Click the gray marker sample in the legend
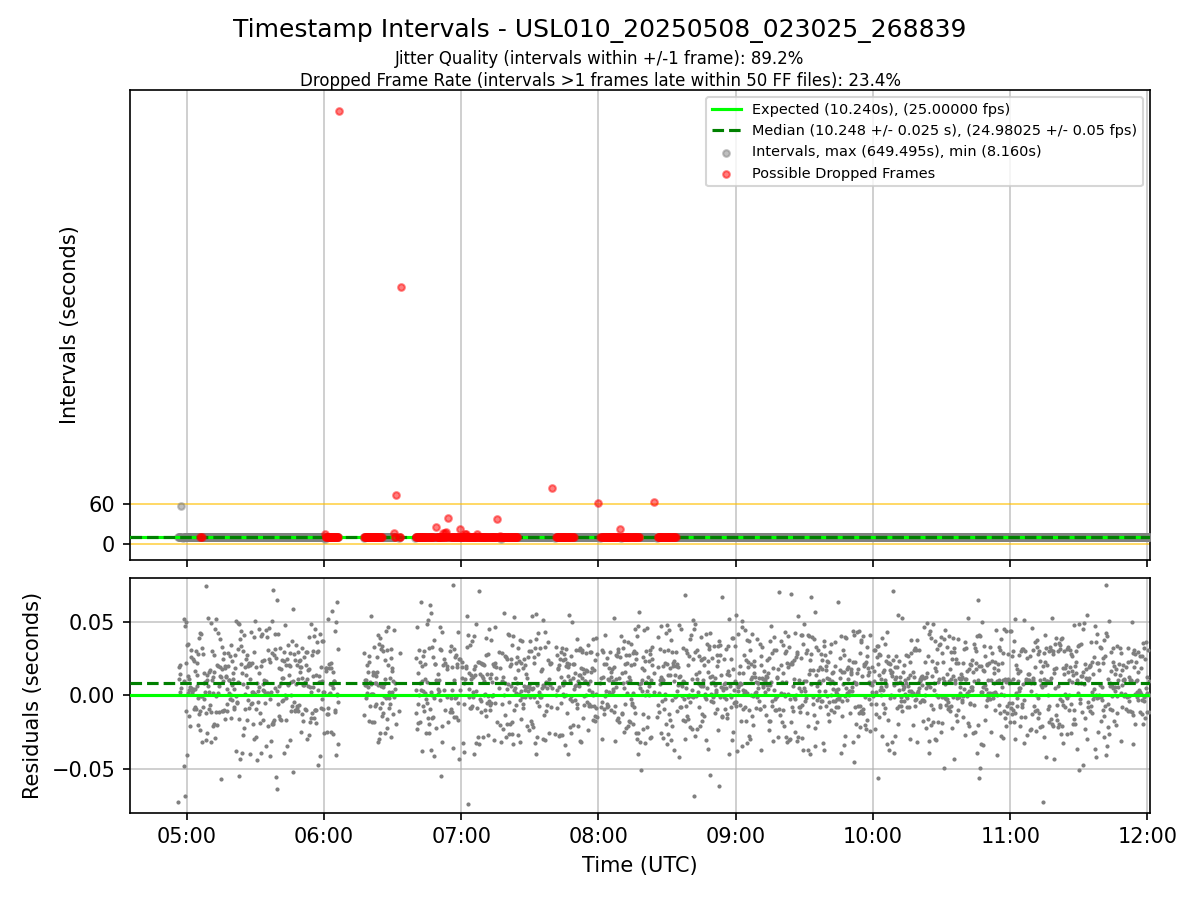Viewport: 1200px width, 900px height. pos(726,152)
